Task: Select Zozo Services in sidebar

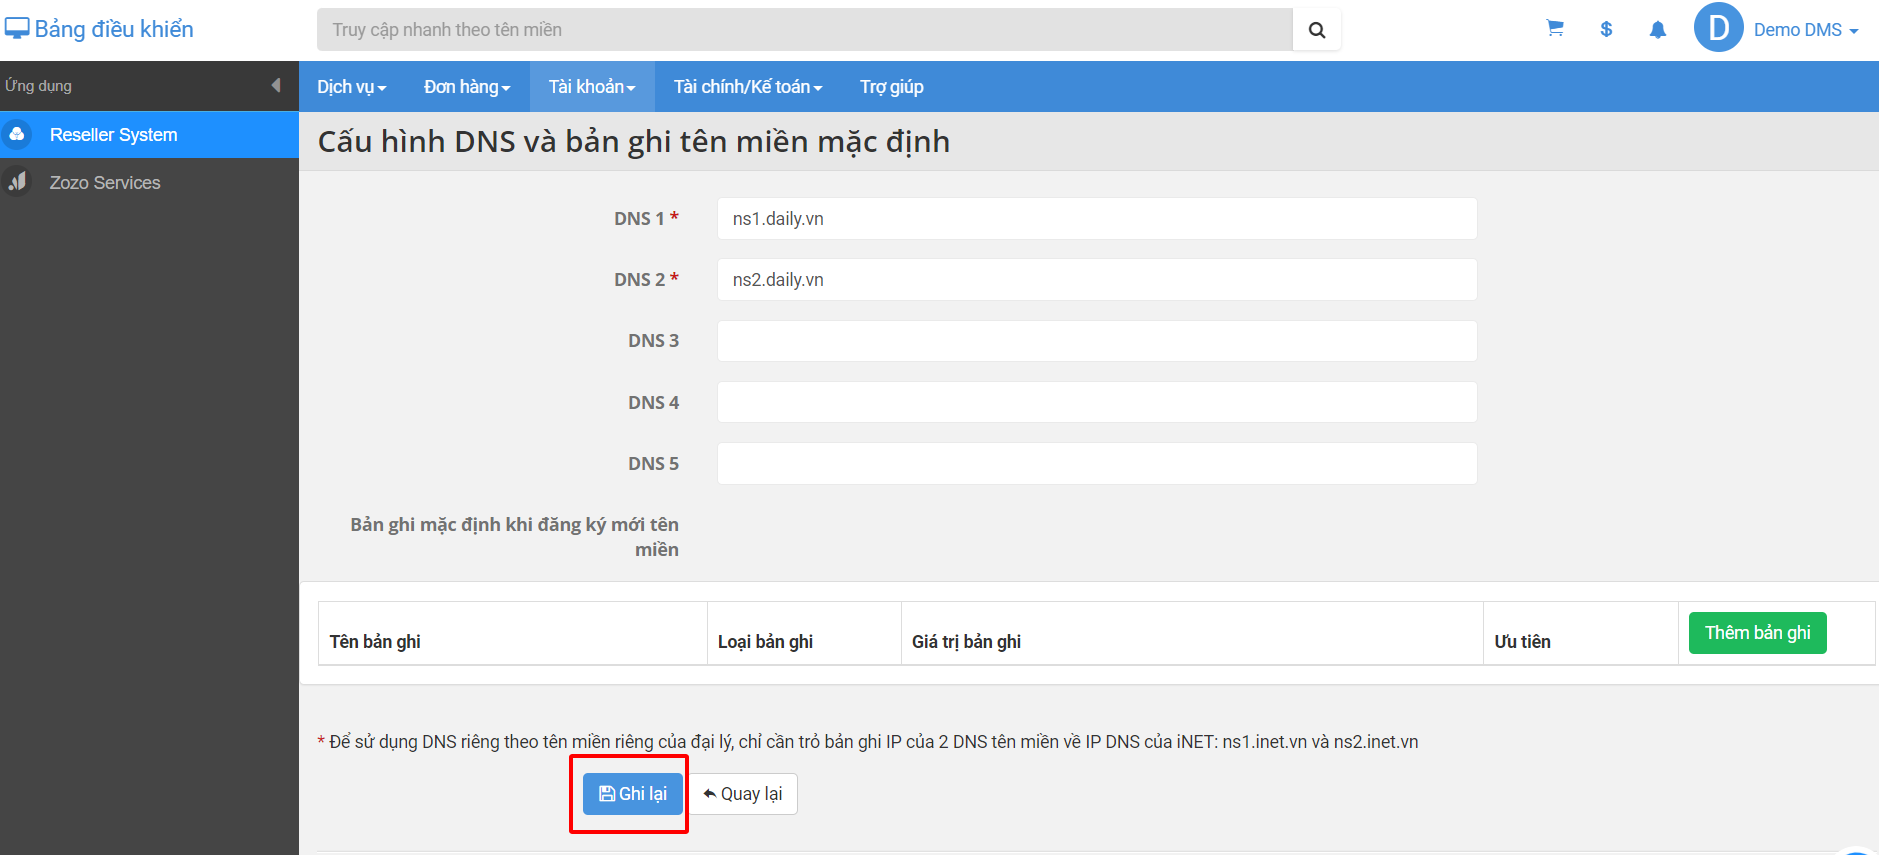Action: 149,182
